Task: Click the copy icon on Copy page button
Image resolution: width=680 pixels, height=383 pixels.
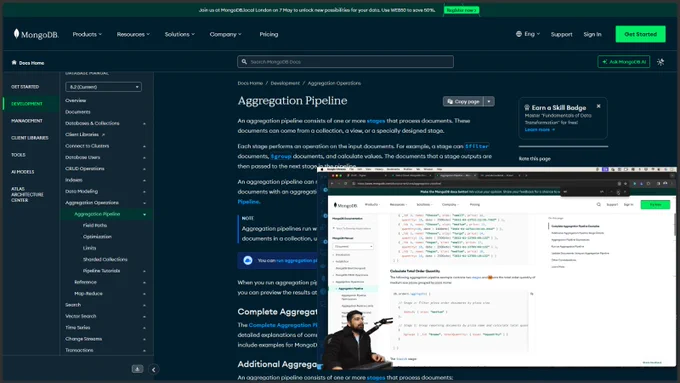Action: [450, 101]
